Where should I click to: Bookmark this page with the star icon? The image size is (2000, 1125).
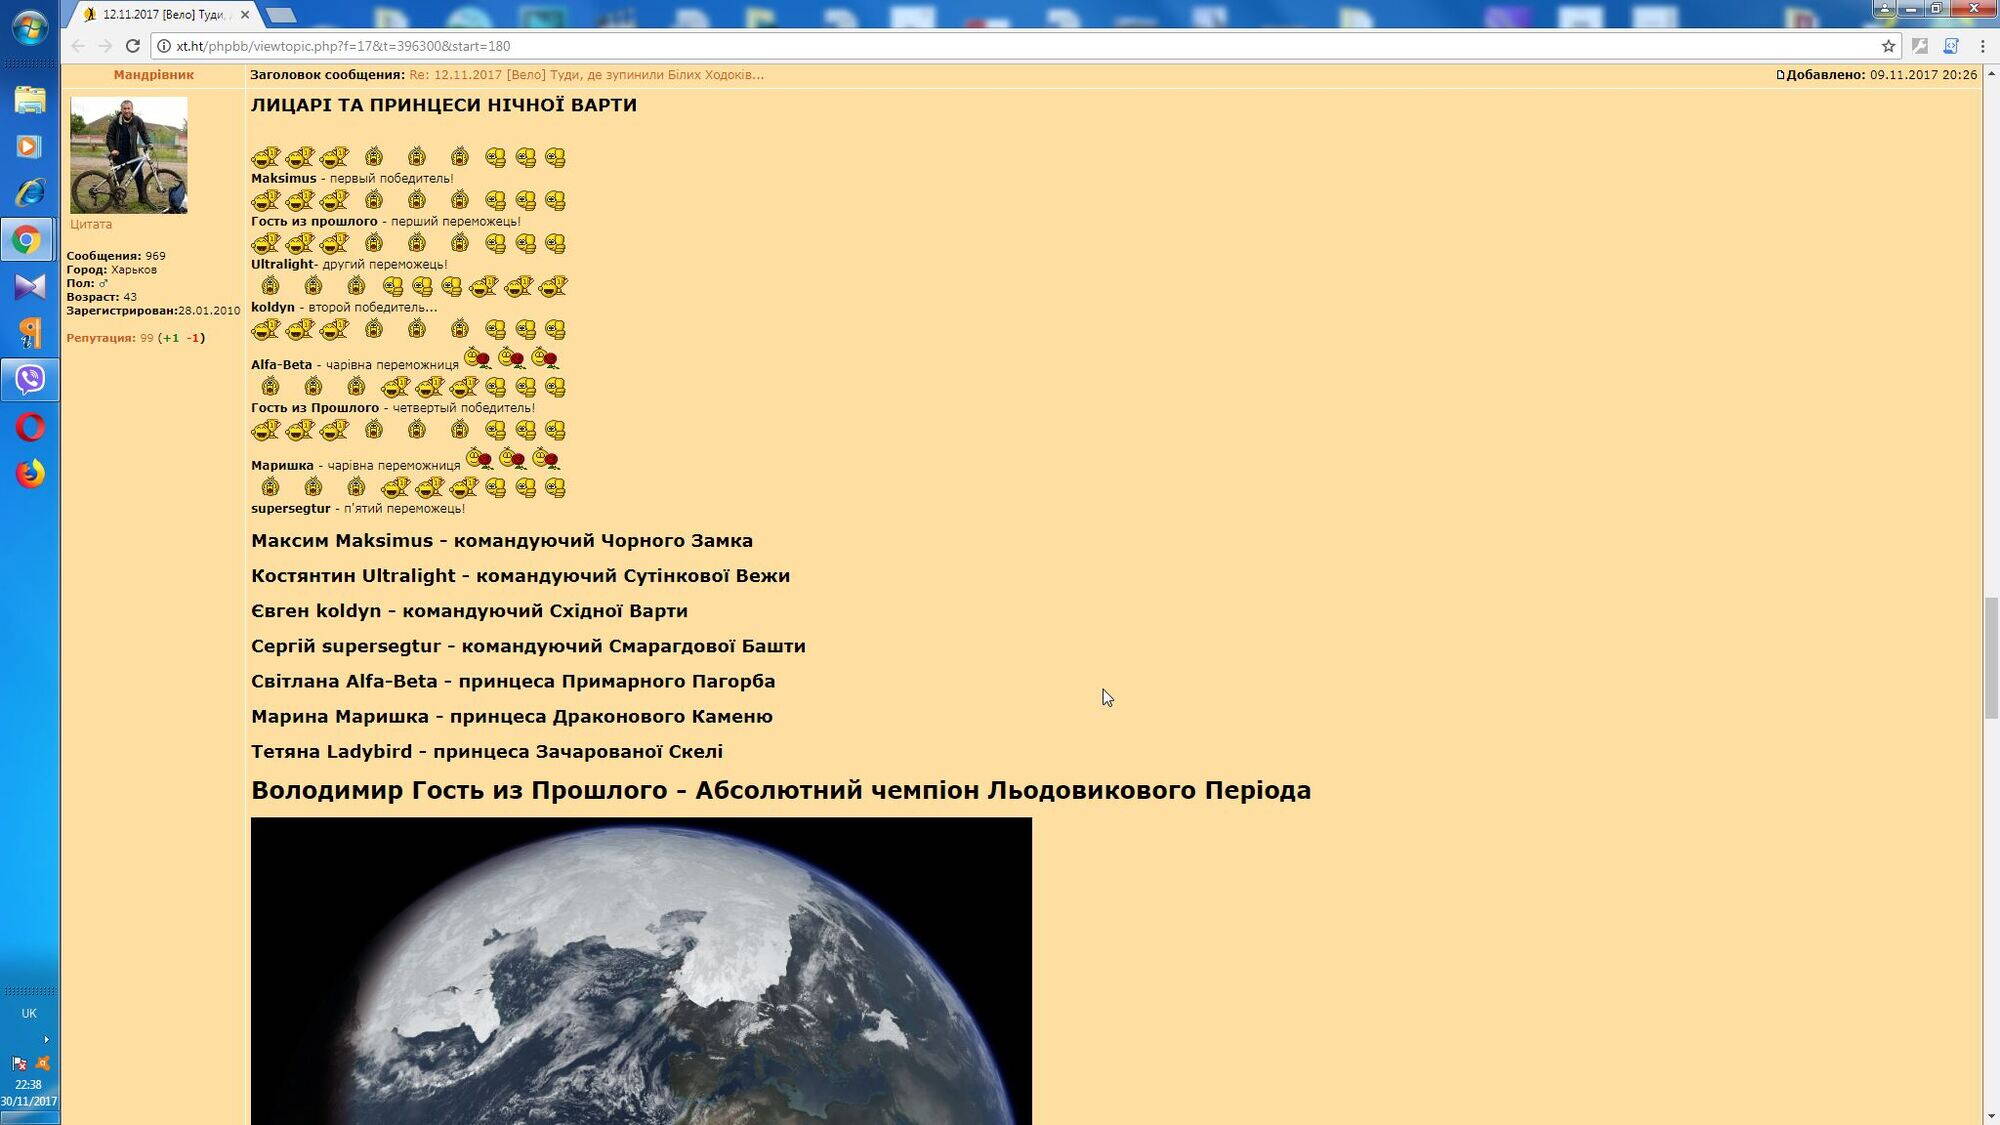pyautogui.click(x=1888, y=46)
